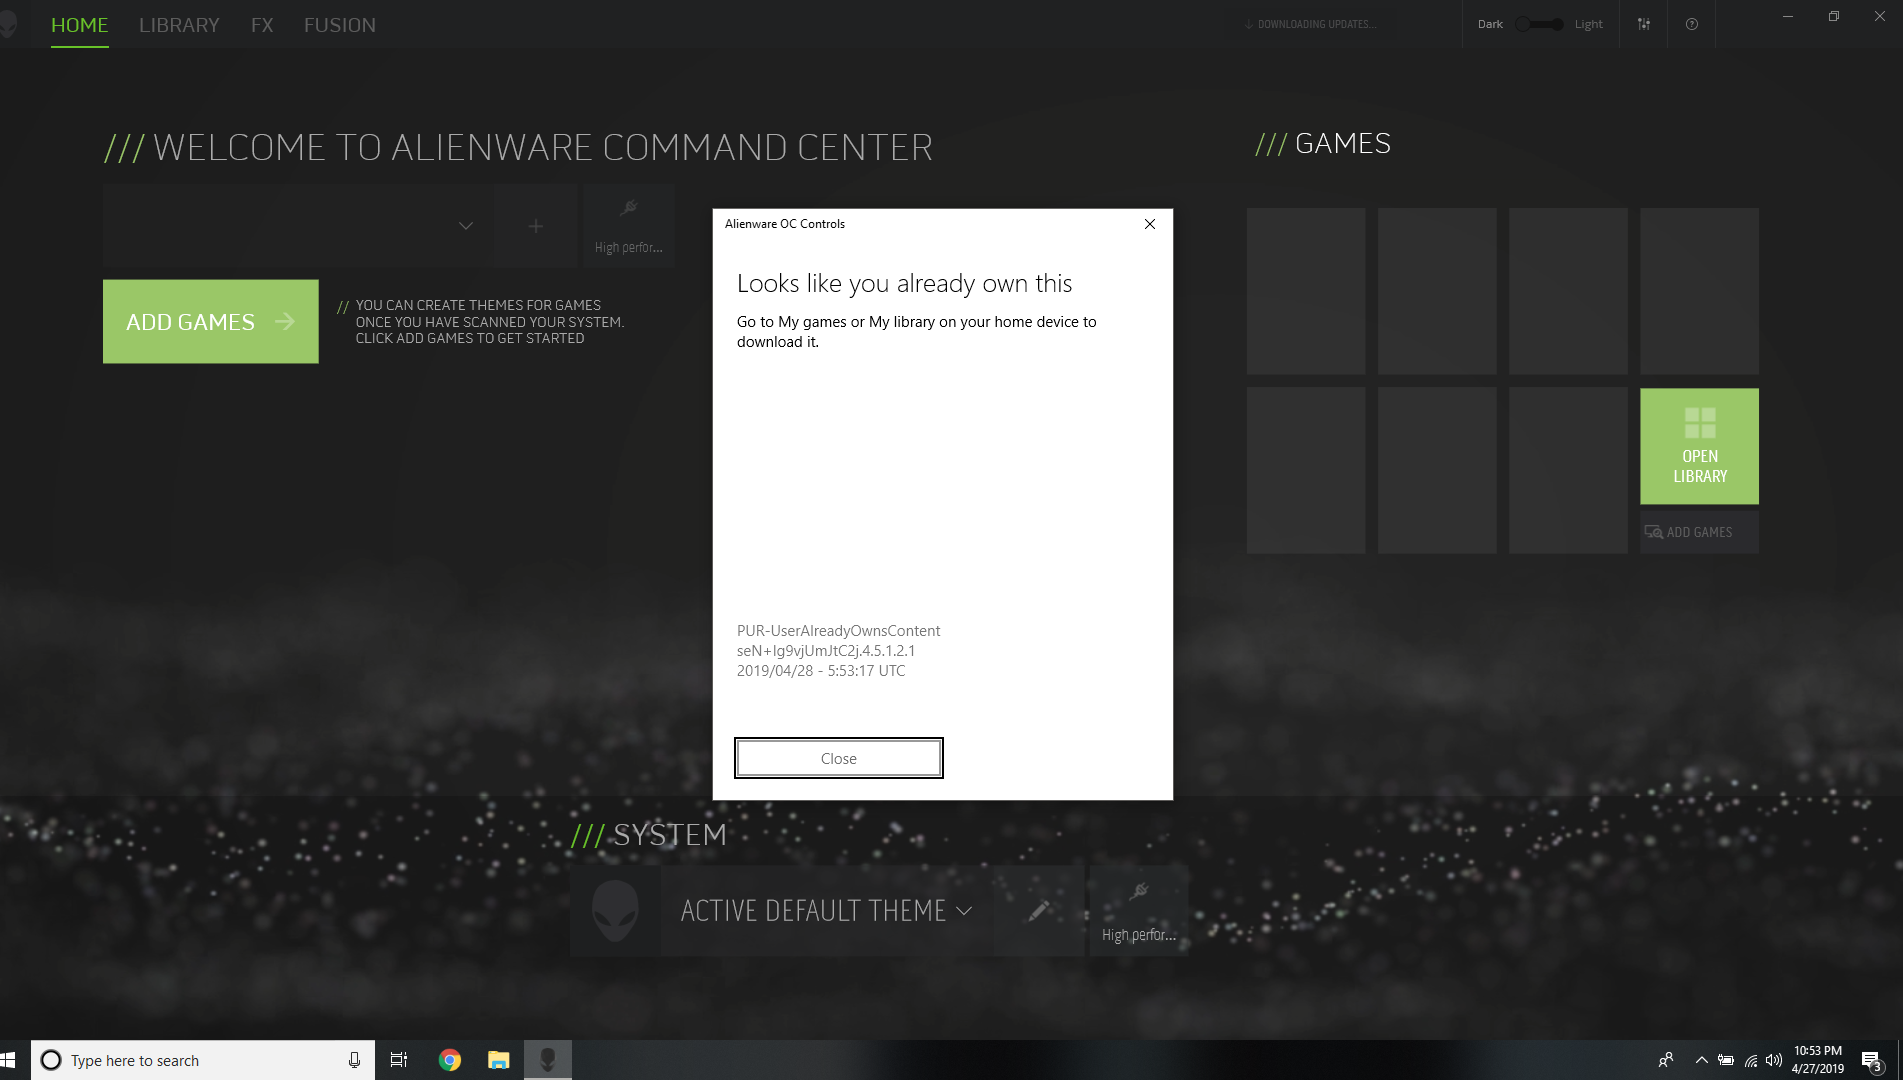This screenshot has width=1903, height=1080.
Task: Open File Explorer from the taskbar
Action: click(x=498, y=1060)
